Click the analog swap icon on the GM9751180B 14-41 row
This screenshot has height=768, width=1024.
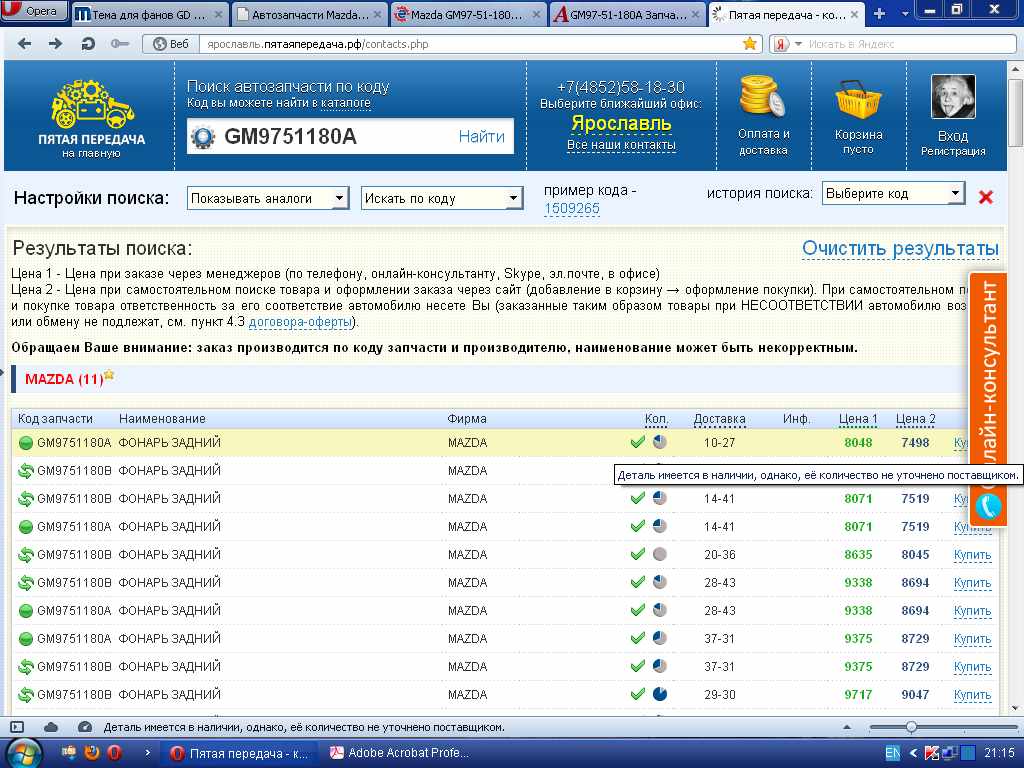tap(25, 499)
